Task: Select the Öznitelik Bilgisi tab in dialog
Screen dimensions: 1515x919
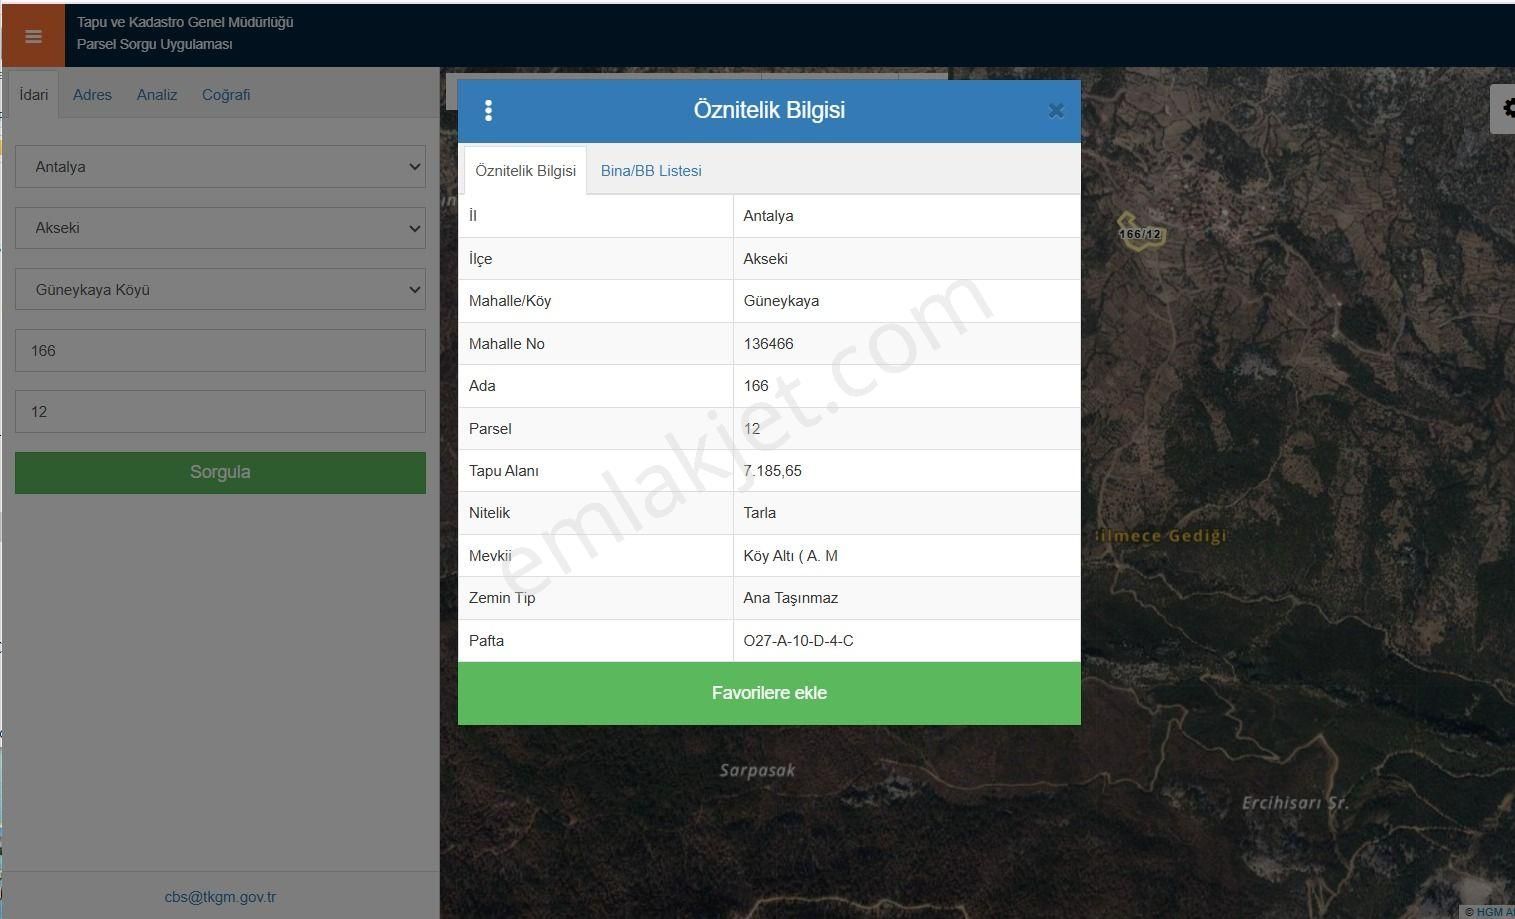Action: pos(525,171)
